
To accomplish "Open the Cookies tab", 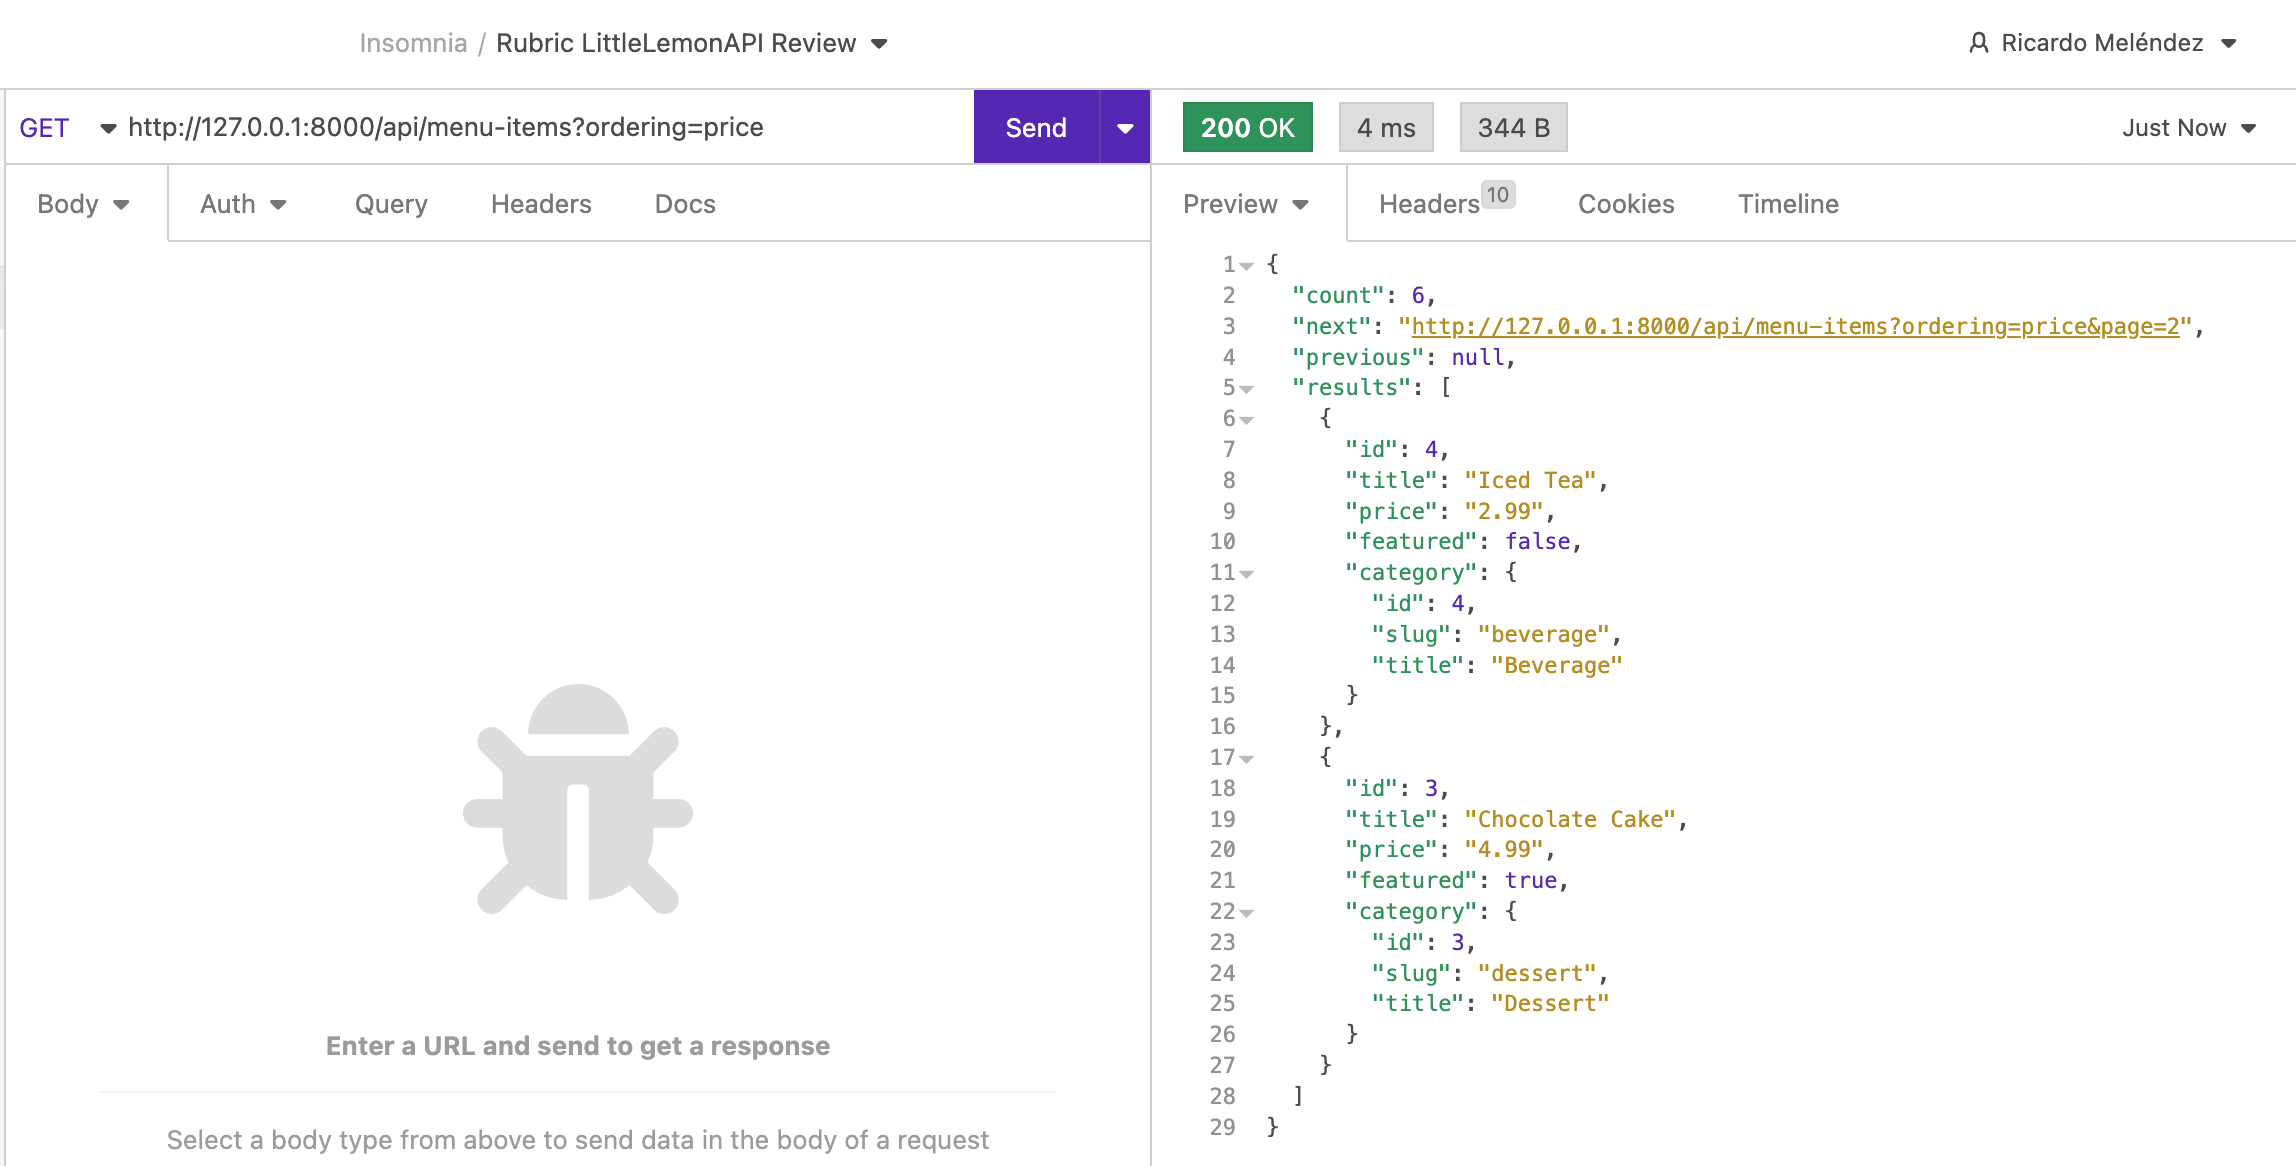I will click(1626, 204).
